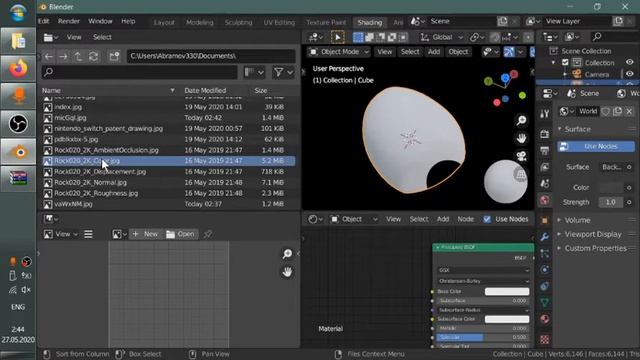Open WinRAR from the taskbar
This screenshot has width=640, height=360.
tap(18, 179)
